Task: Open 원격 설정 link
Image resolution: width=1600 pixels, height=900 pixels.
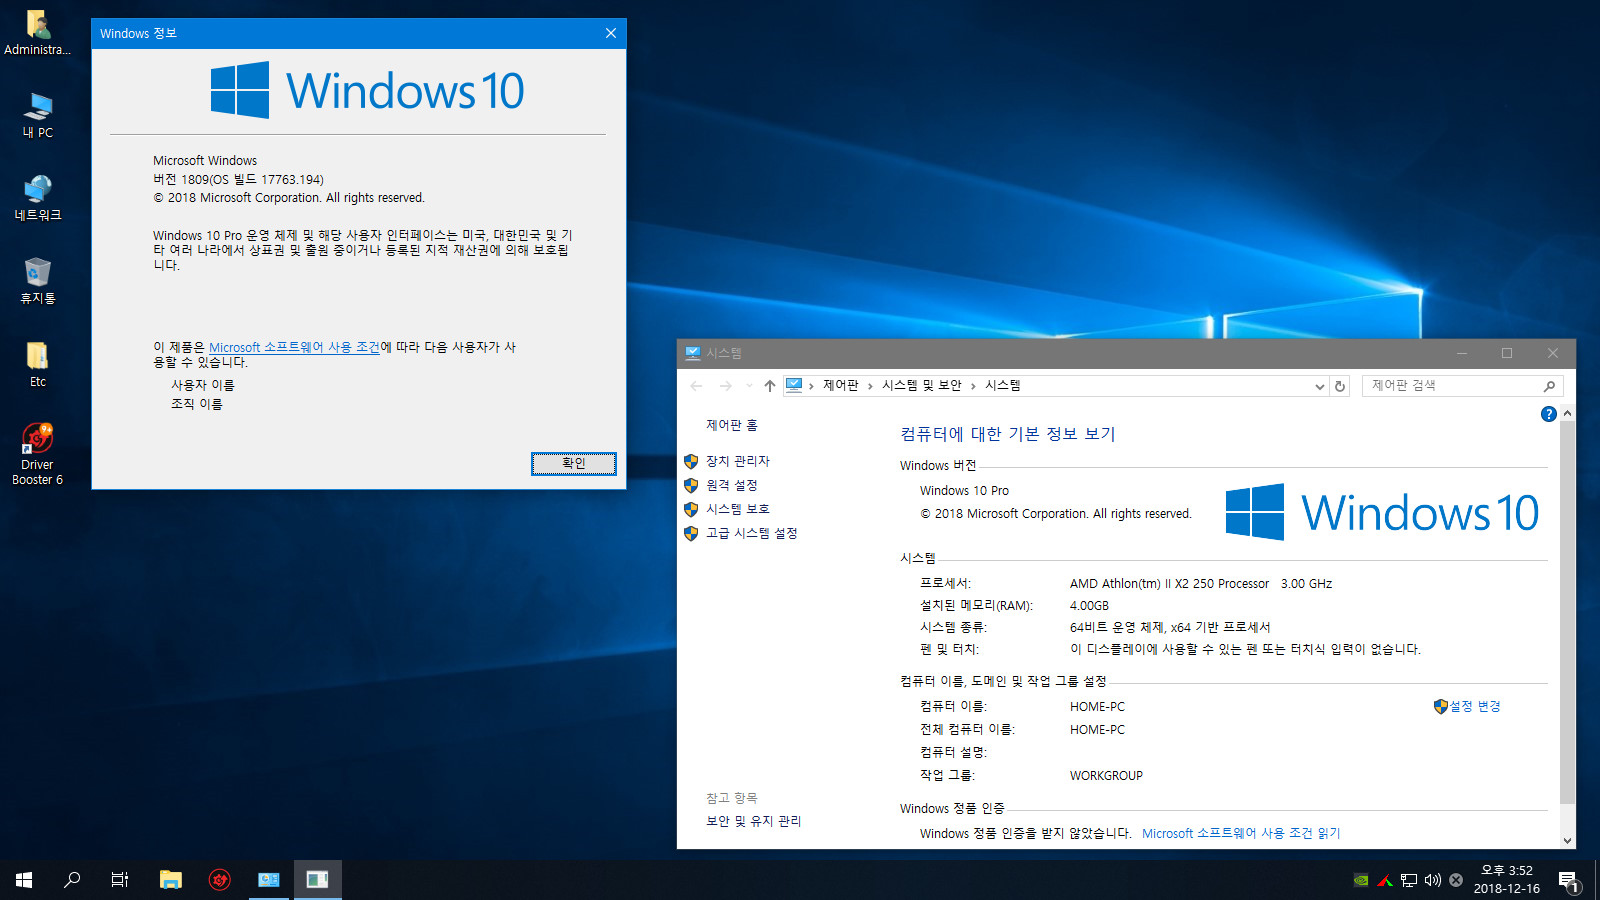Action: (x=732, y=485)
